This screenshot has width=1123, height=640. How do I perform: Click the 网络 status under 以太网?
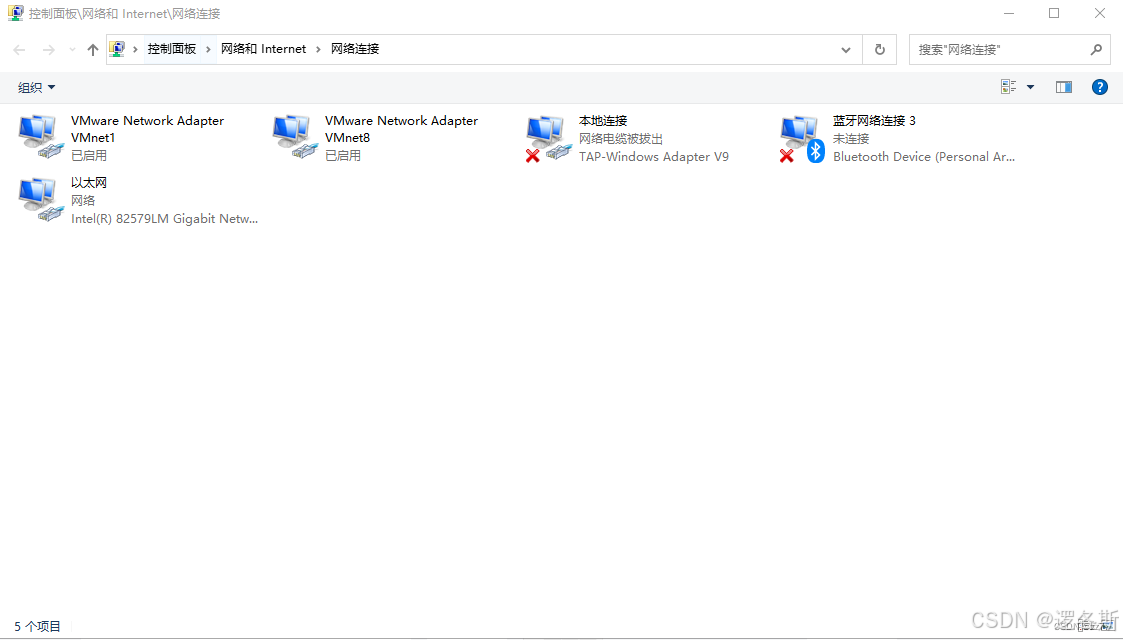click(83, 200)
